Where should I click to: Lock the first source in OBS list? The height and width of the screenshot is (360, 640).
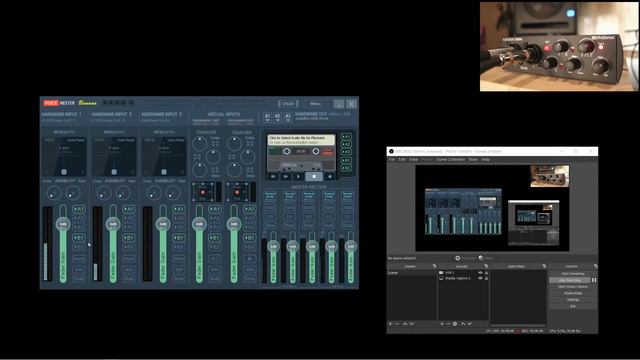[486, 273]
